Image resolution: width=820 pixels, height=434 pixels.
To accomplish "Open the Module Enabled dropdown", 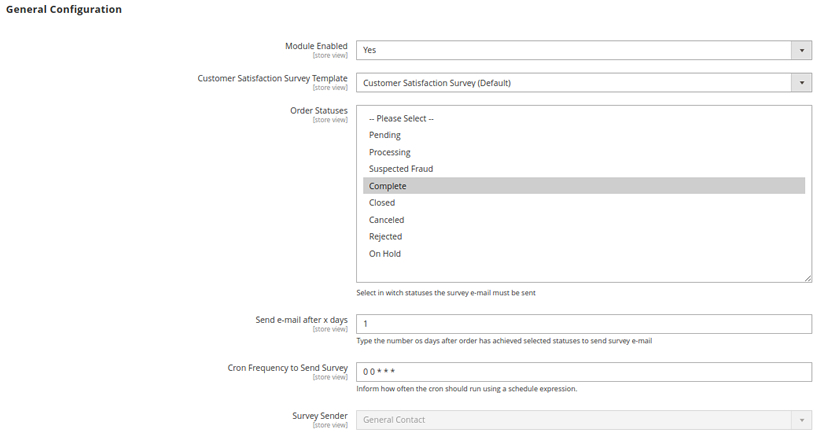I will click(x=584, y=50).
